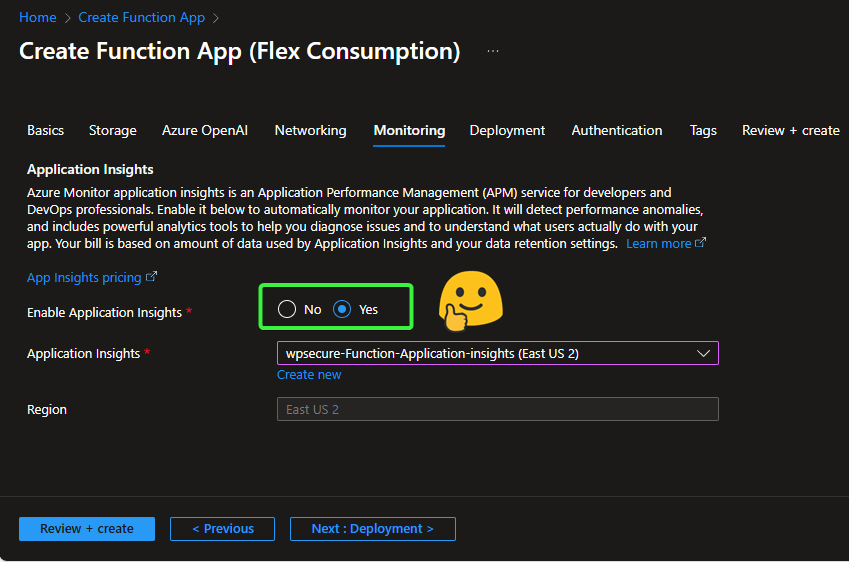Go to the Azure OpenAI tab

(206, 130)
